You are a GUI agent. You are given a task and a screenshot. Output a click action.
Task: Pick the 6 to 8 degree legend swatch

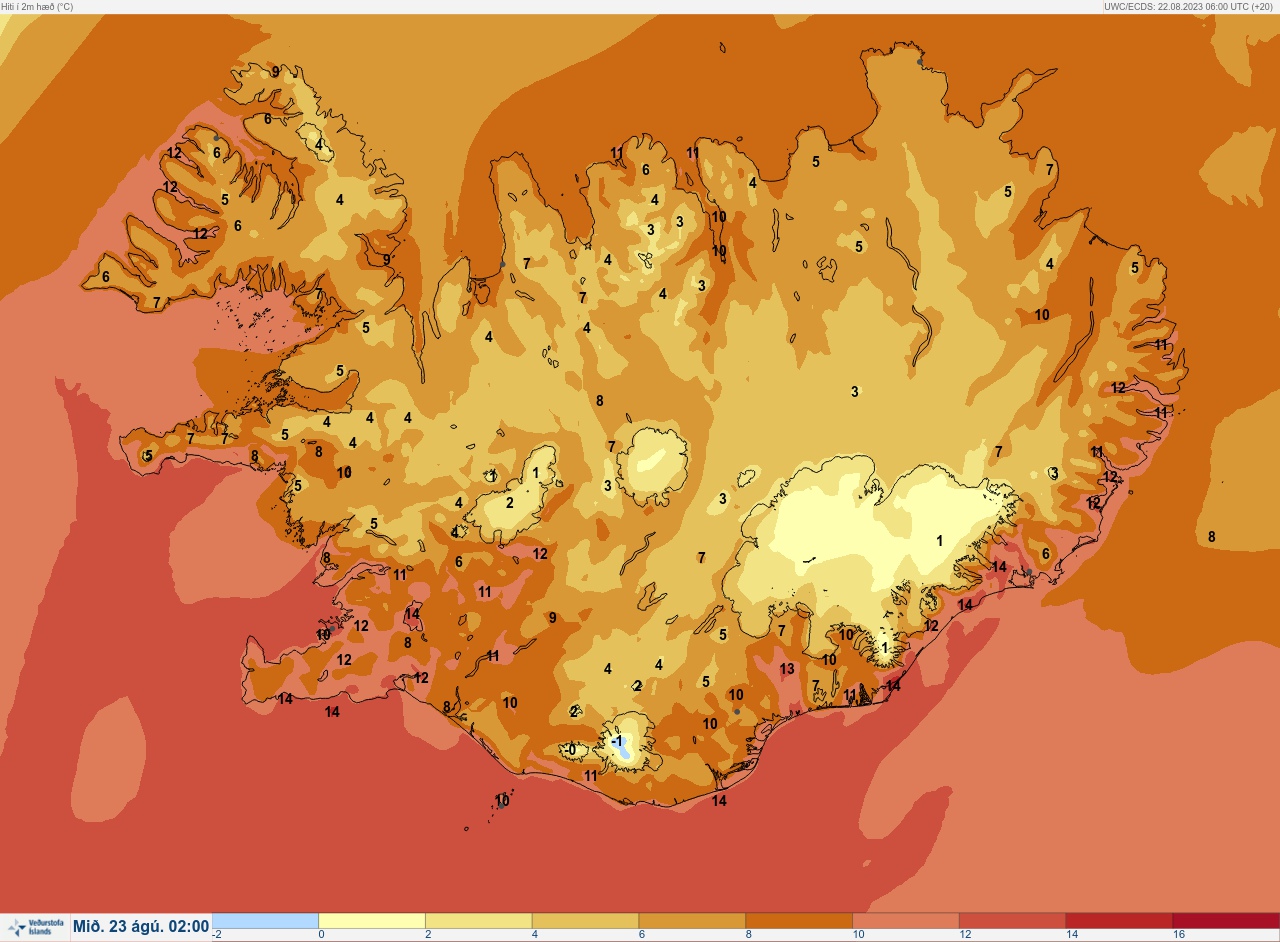click(x=692, y=920)
